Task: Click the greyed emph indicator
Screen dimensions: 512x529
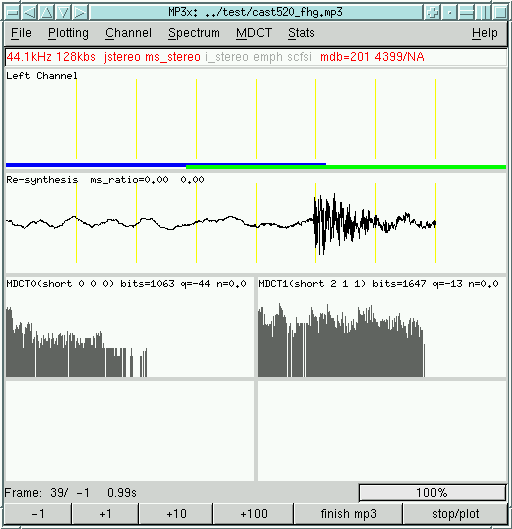Action: (x=268, y=57)
